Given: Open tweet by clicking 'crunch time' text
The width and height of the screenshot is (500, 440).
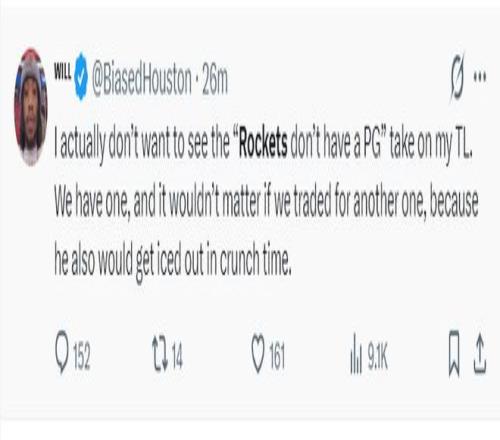Looking at the screenshot, I should coord(254,258).
